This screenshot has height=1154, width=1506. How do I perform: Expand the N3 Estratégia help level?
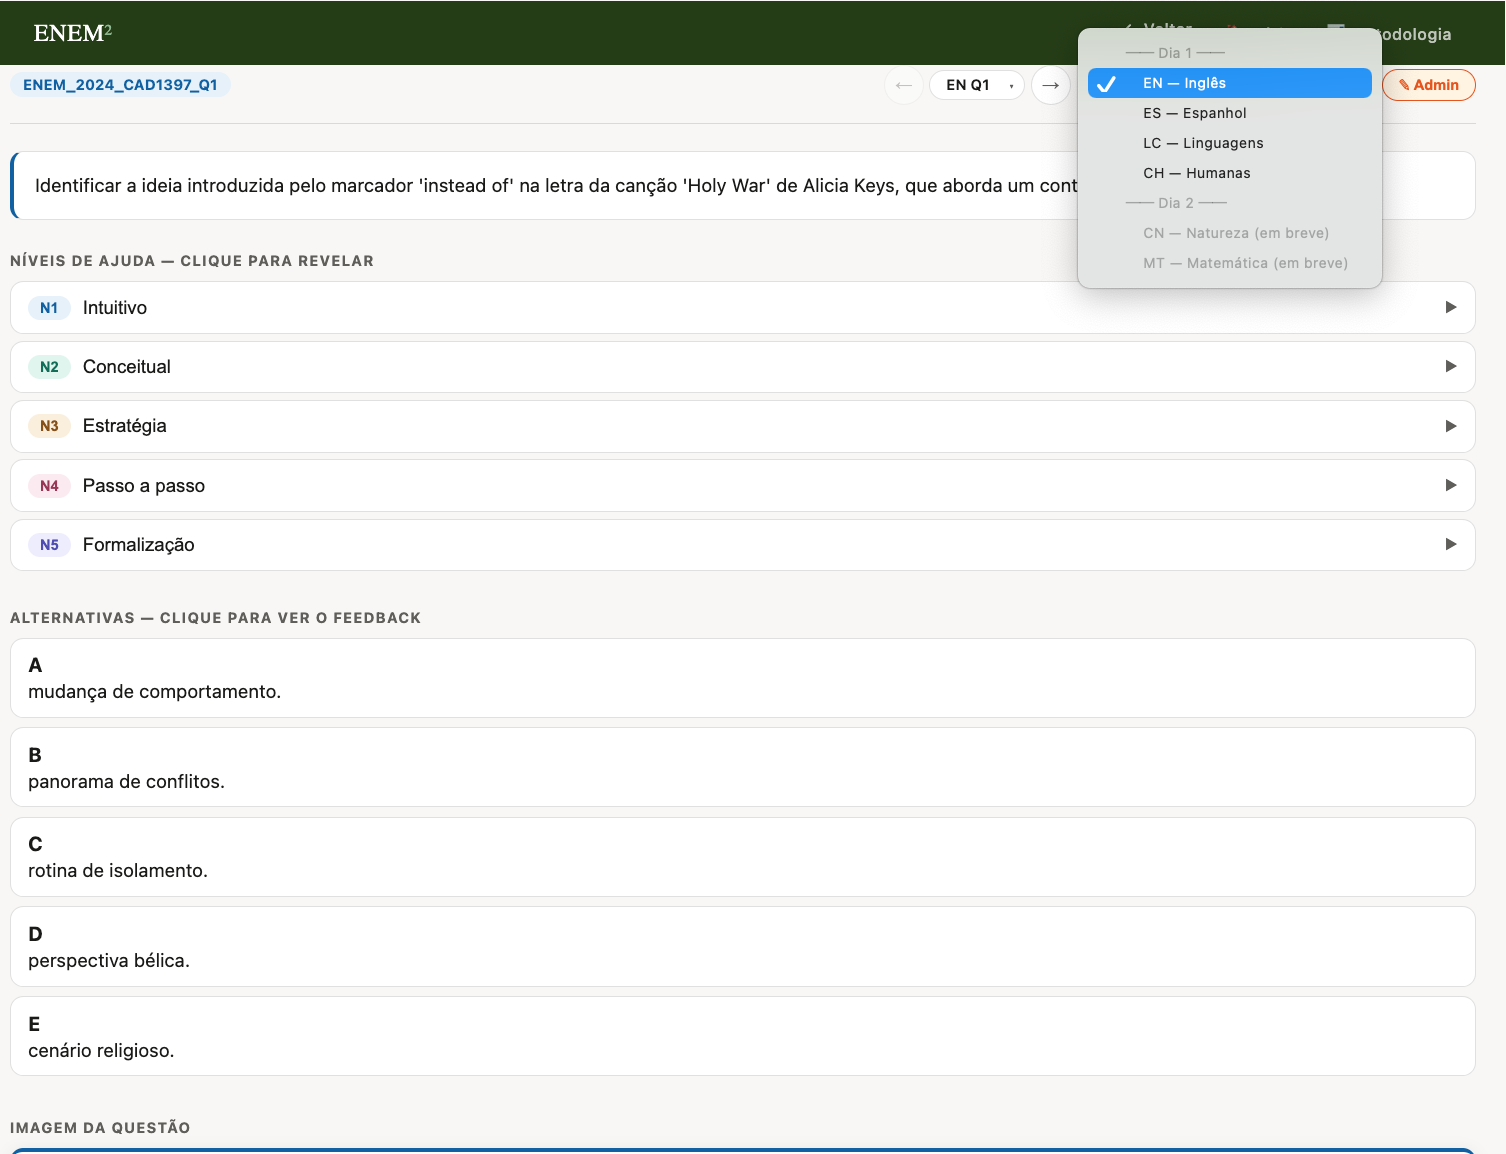[x=742, y=426]
